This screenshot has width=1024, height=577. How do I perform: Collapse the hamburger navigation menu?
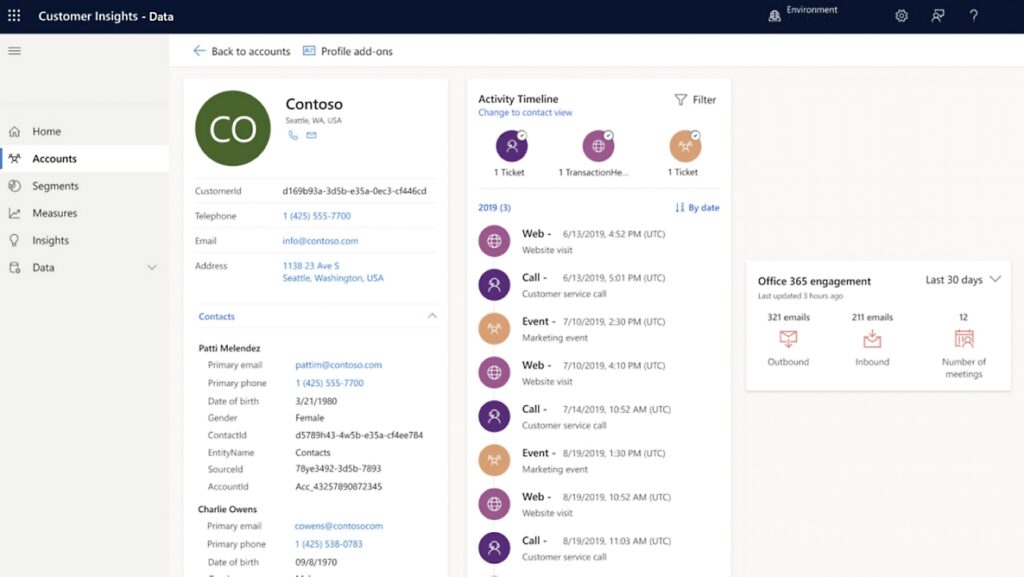point(14,51)
